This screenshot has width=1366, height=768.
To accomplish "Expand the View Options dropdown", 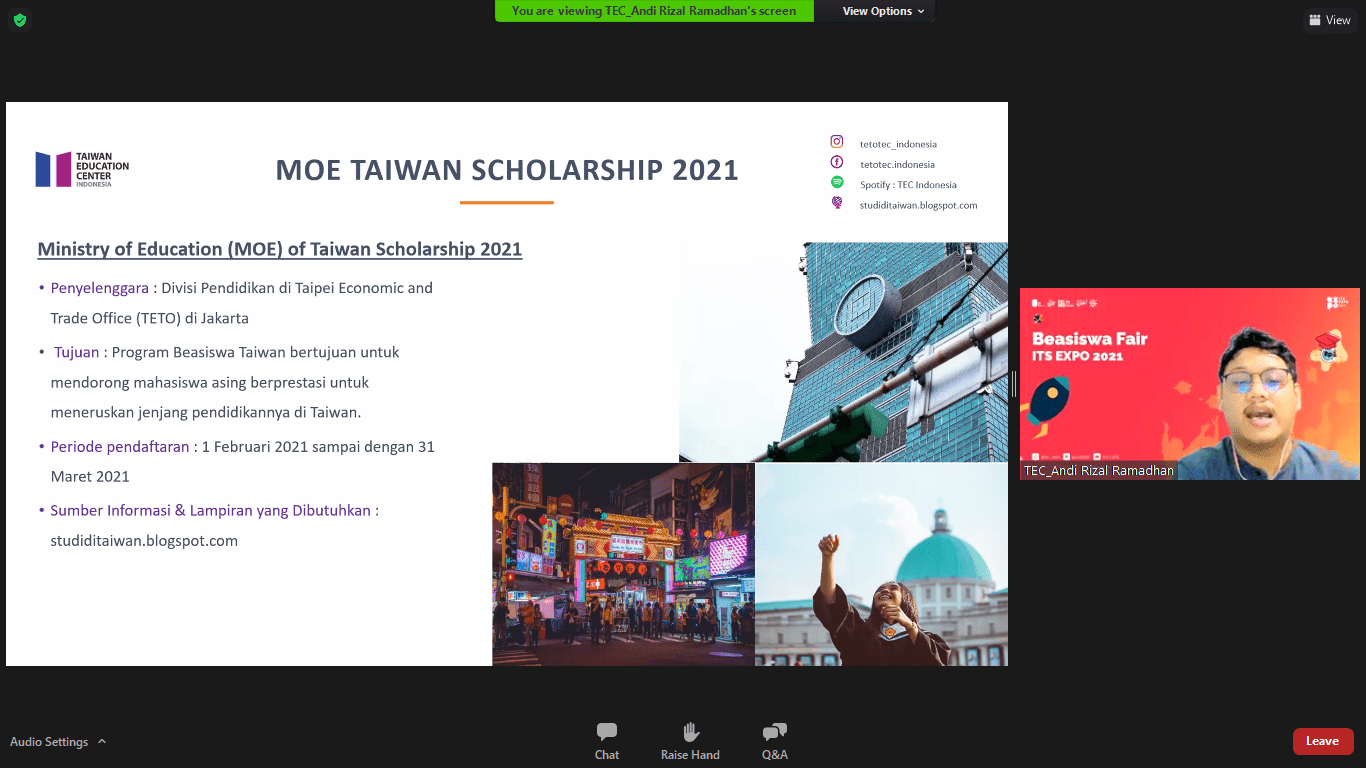I will [x=883, y=11].
